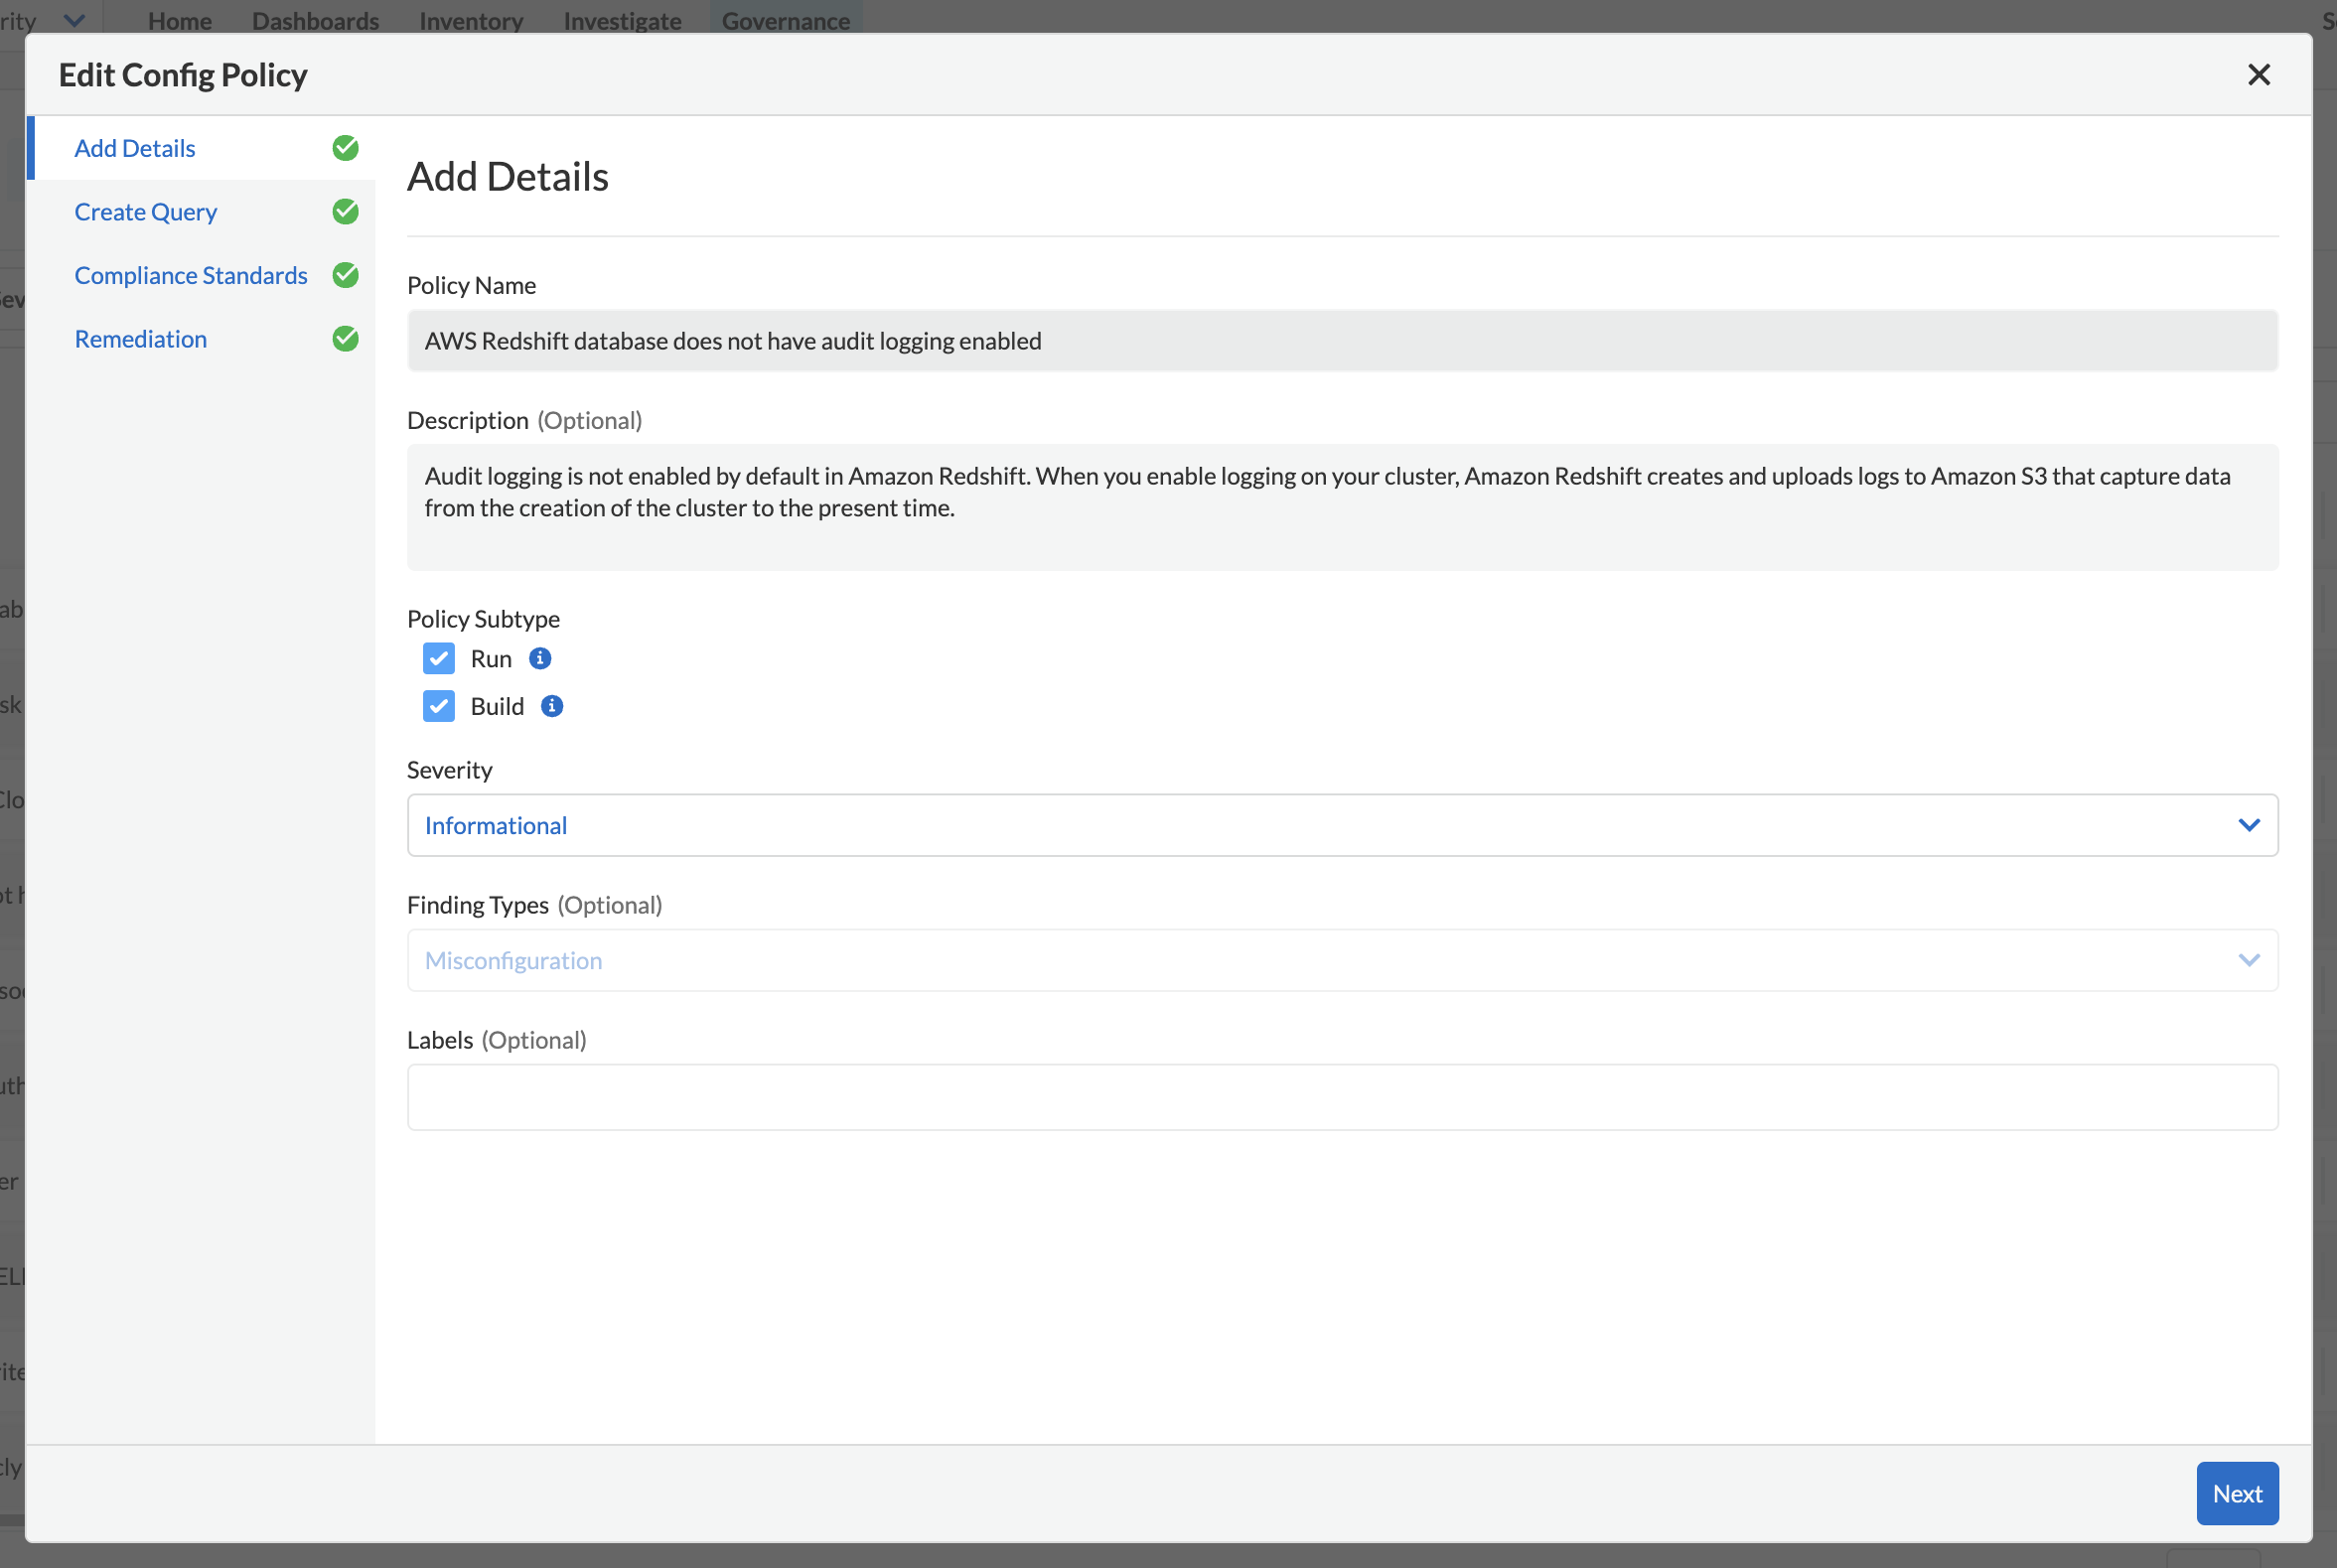Click the Run subtype info icon
The image size is (2337, 1568).
pos(540,658)
